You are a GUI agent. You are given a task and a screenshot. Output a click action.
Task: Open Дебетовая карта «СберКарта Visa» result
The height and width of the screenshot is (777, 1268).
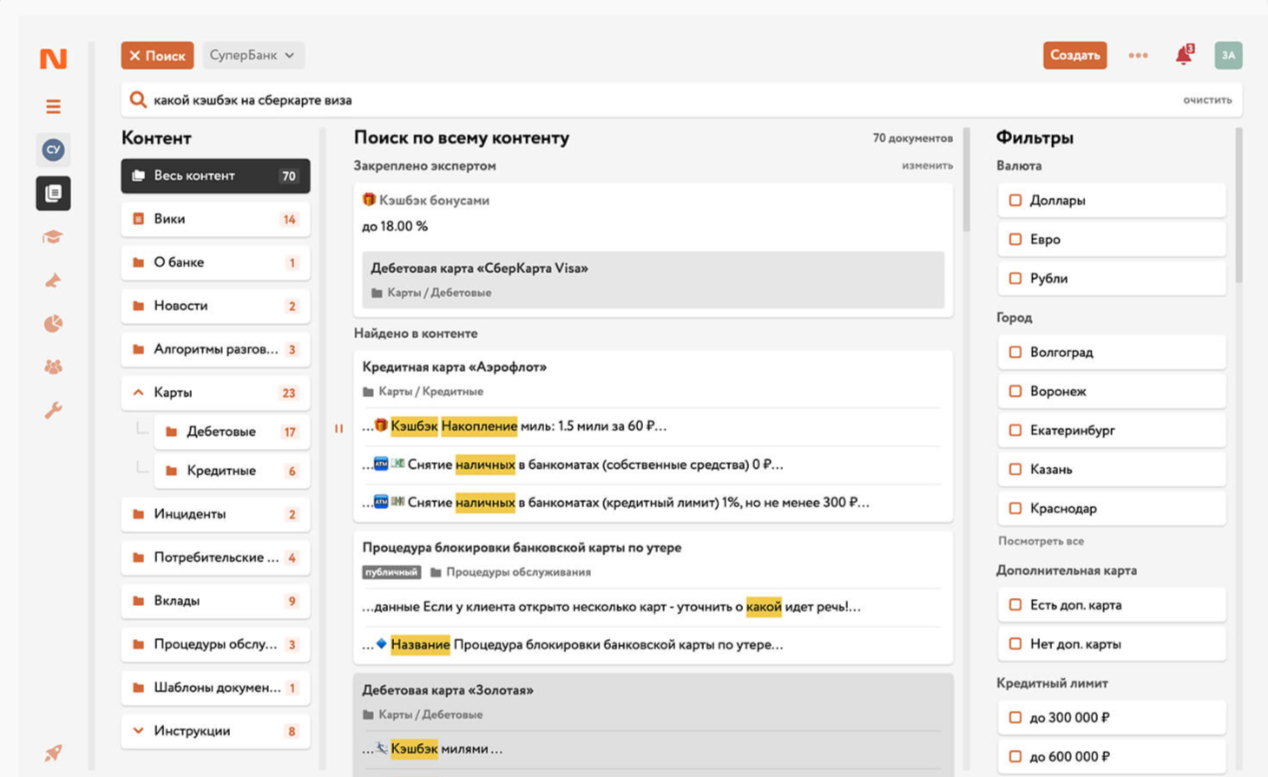653,280
